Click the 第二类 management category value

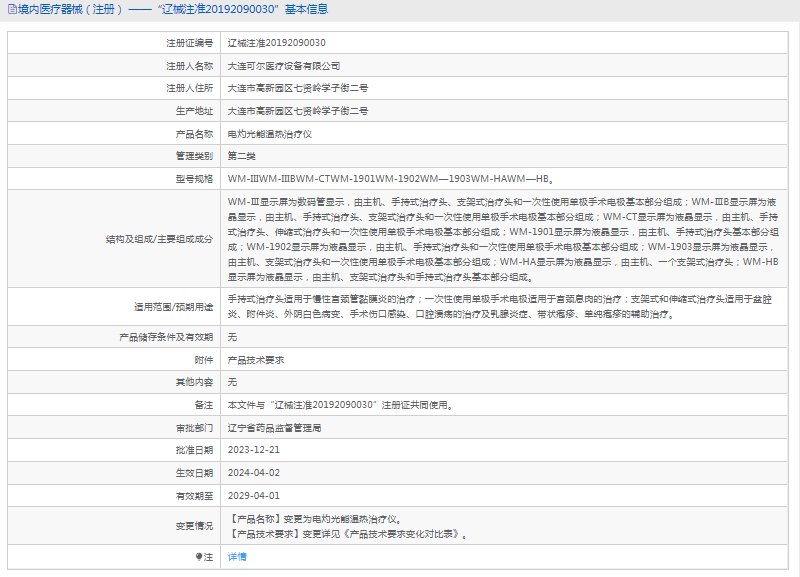(x=242, y=156)
